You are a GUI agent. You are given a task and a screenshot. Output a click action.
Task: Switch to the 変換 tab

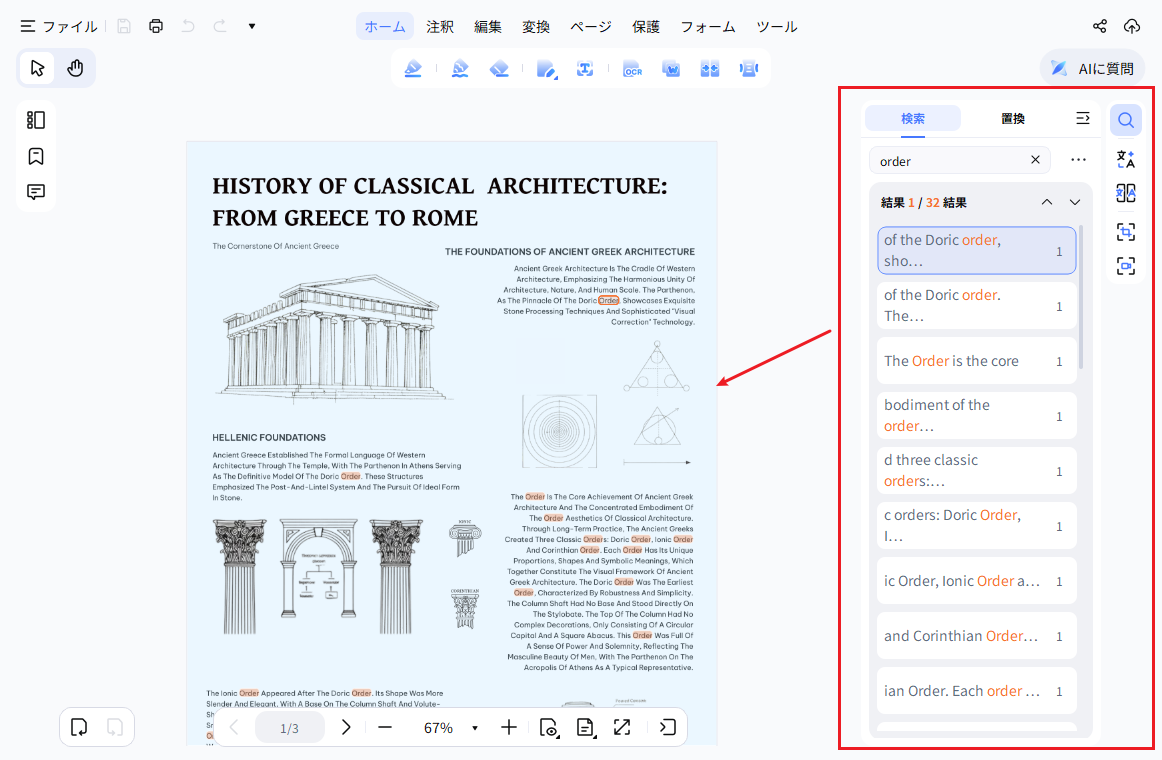click(536, 27)
